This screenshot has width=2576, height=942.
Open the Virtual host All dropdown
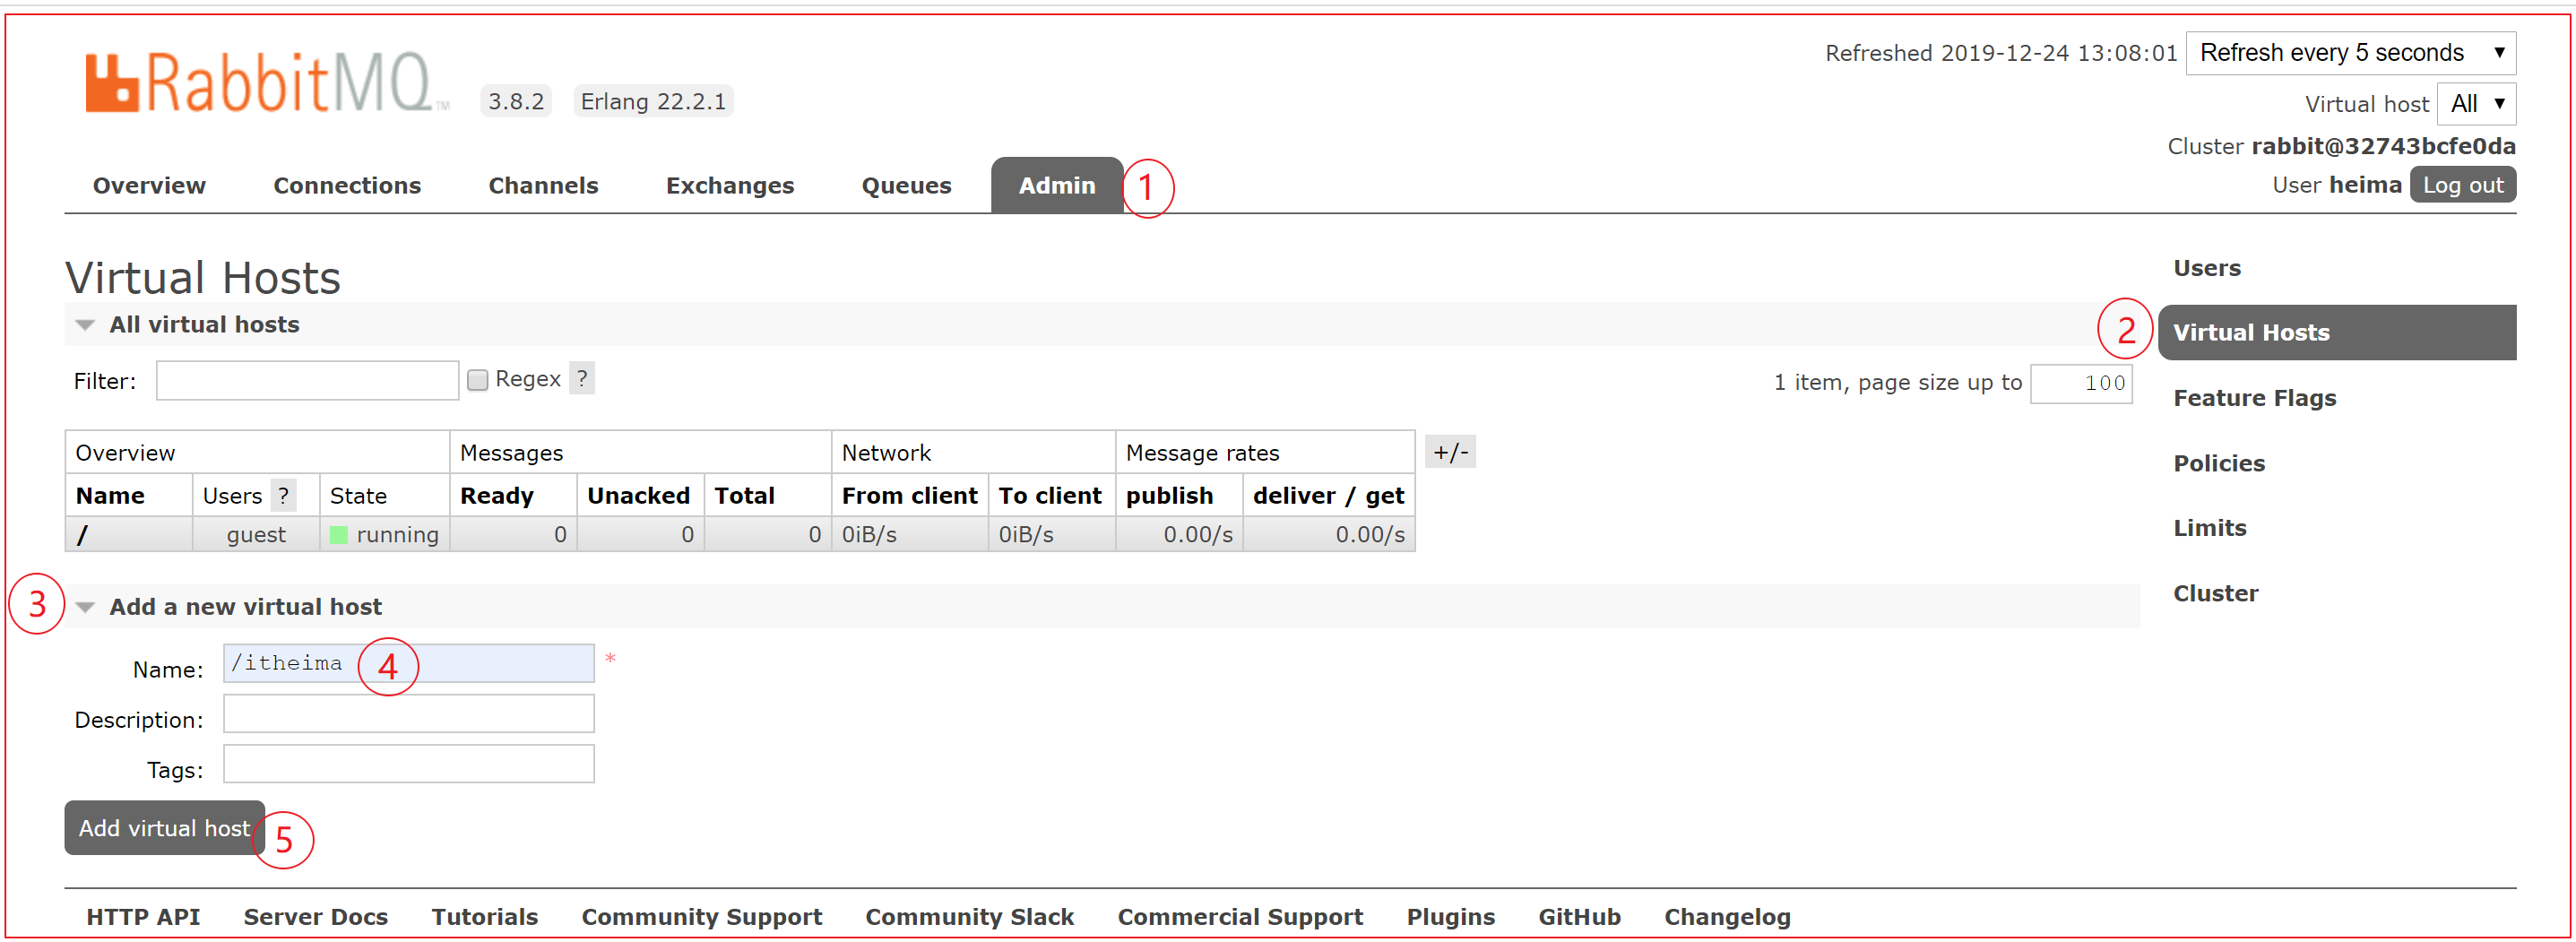pyautogui.click(x=2477, y=103)
